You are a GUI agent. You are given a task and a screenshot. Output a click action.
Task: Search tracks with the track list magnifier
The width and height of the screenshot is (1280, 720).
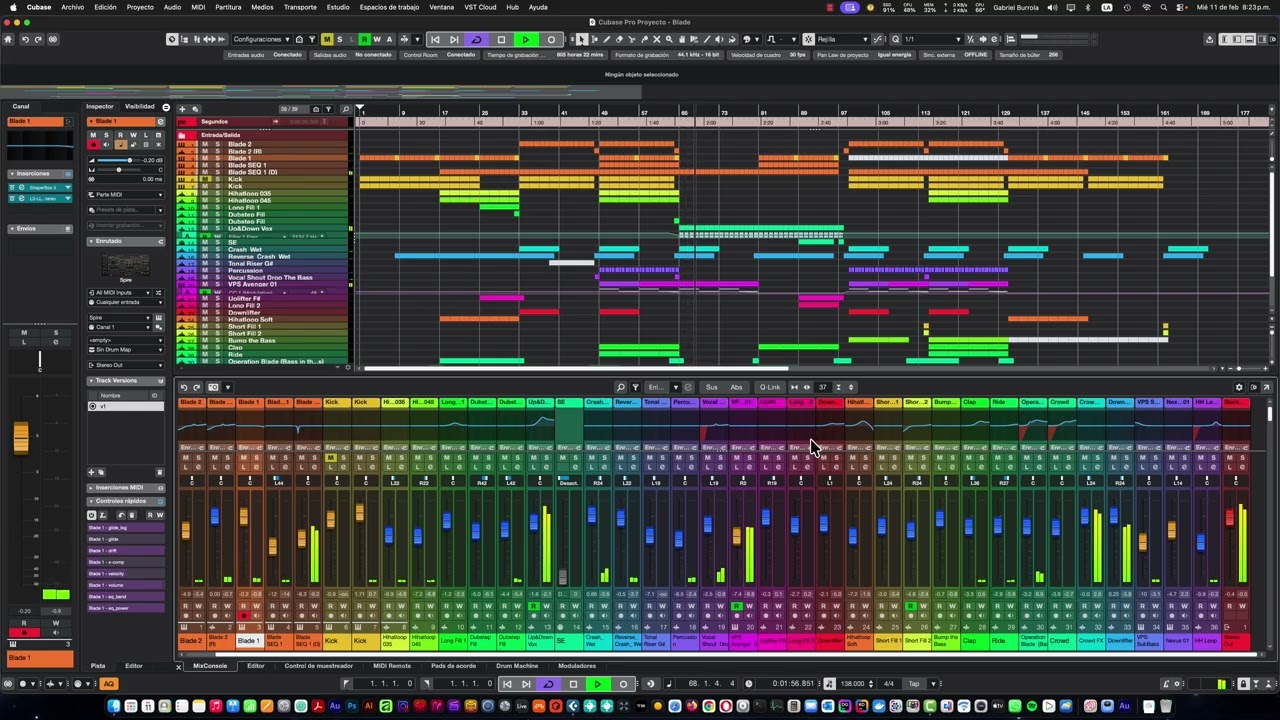click(x=345, y=109)
